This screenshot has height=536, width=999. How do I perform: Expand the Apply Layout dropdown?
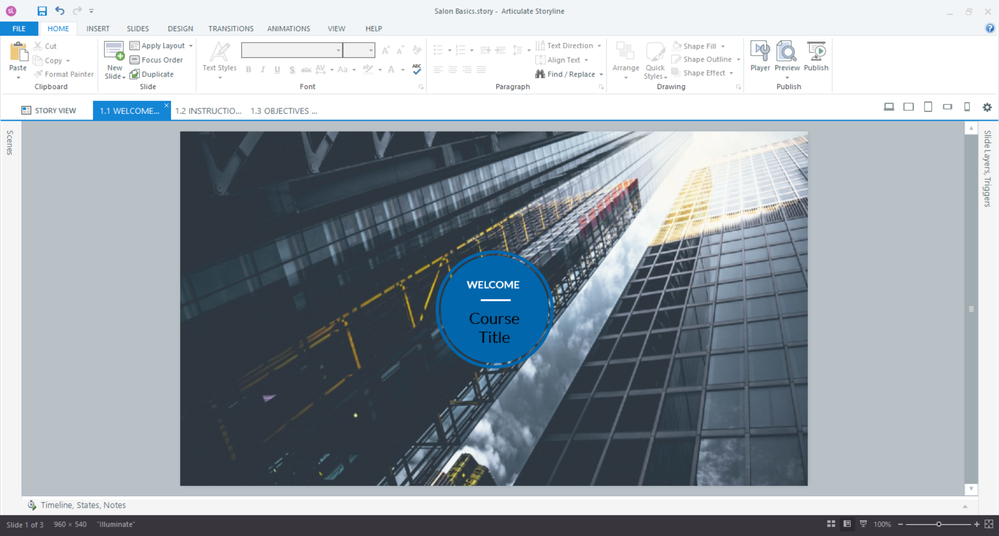click(x=191, y=46)
